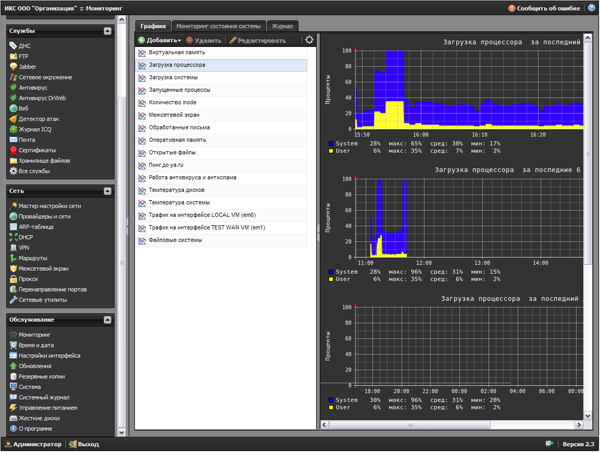Click the help question mark icon
The image size is (600, 452).
pos(591,7)
